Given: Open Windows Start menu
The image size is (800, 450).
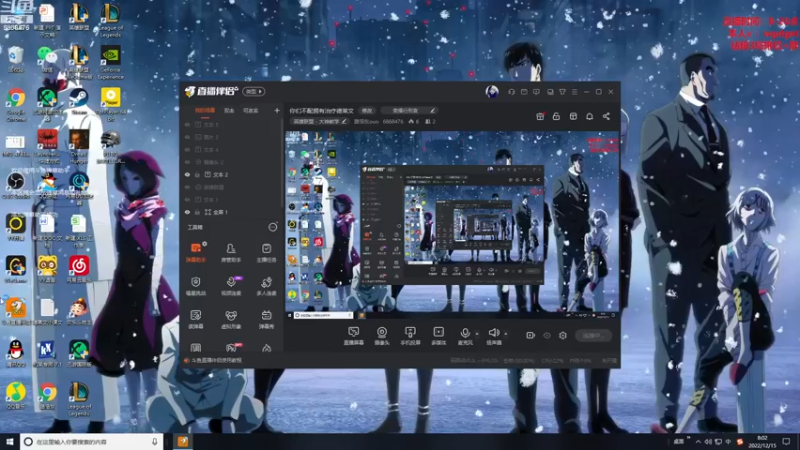Looking at the screenshot, I should coord(10,441).
